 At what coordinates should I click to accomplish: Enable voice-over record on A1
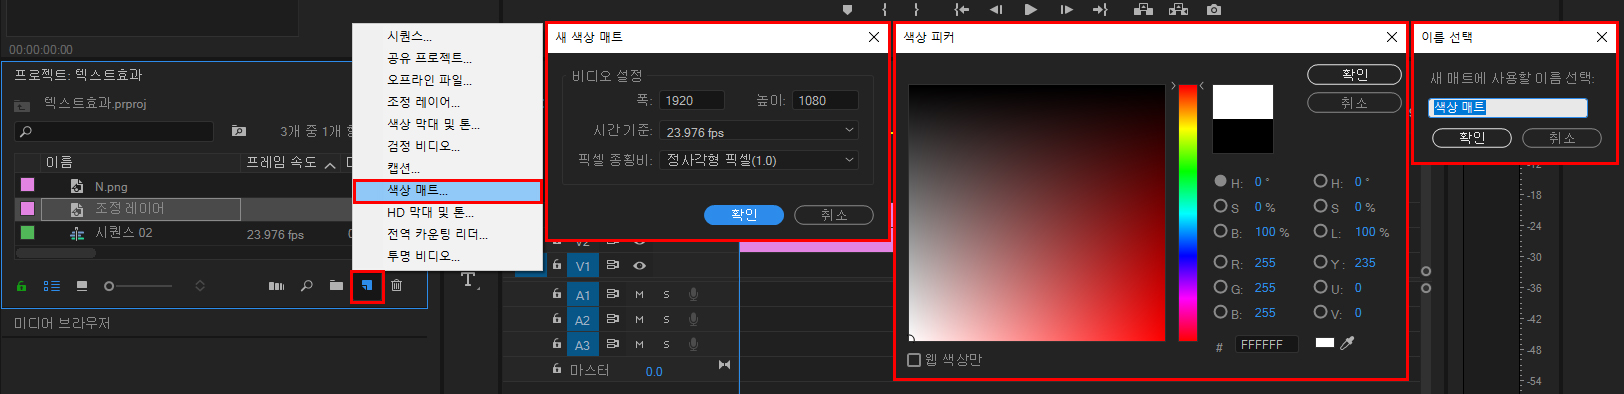point(693,294)
